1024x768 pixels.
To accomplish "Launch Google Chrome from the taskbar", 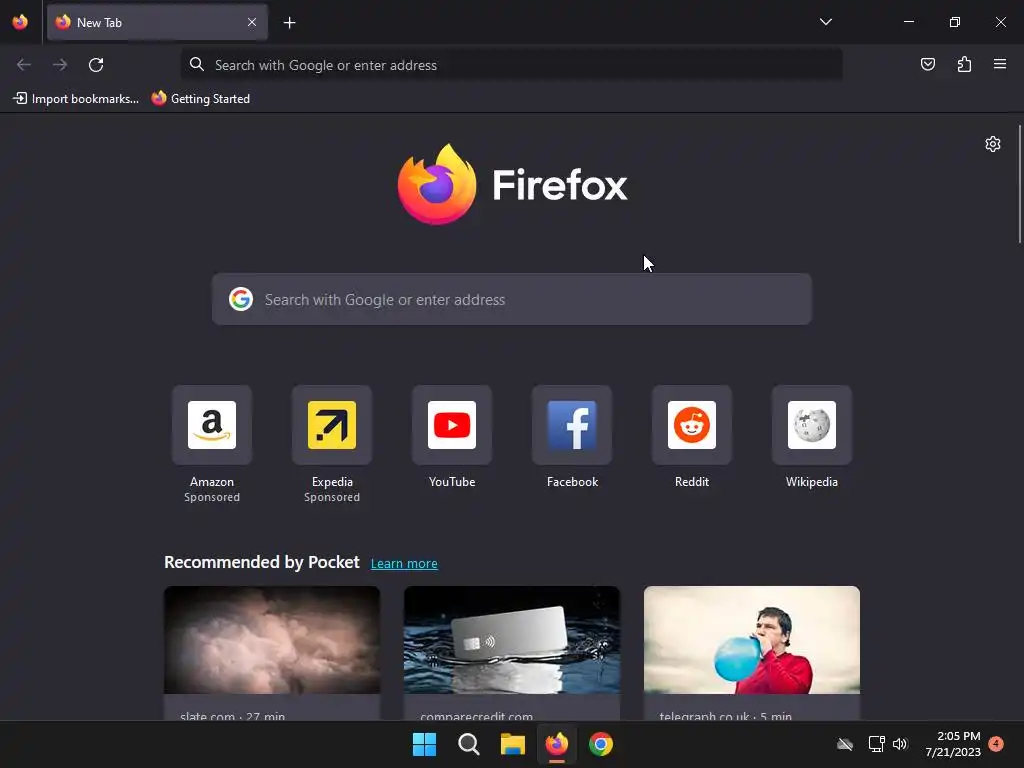I will [601, 744].
